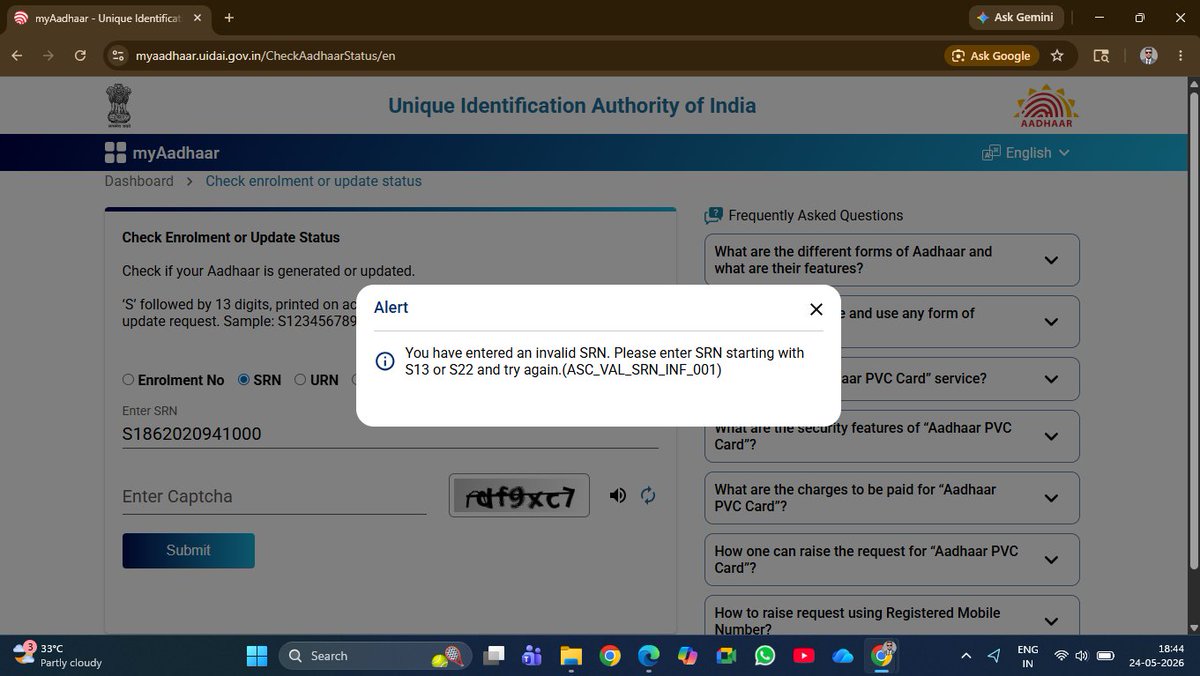Expand FAQ on different forms of Aadhaar

pos(892,260)
